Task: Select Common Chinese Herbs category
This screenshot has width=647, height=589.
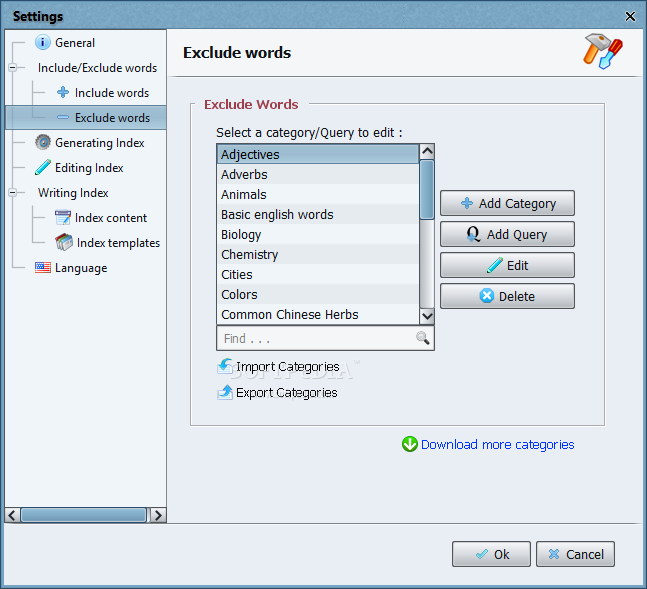Action: pos(318,314)
